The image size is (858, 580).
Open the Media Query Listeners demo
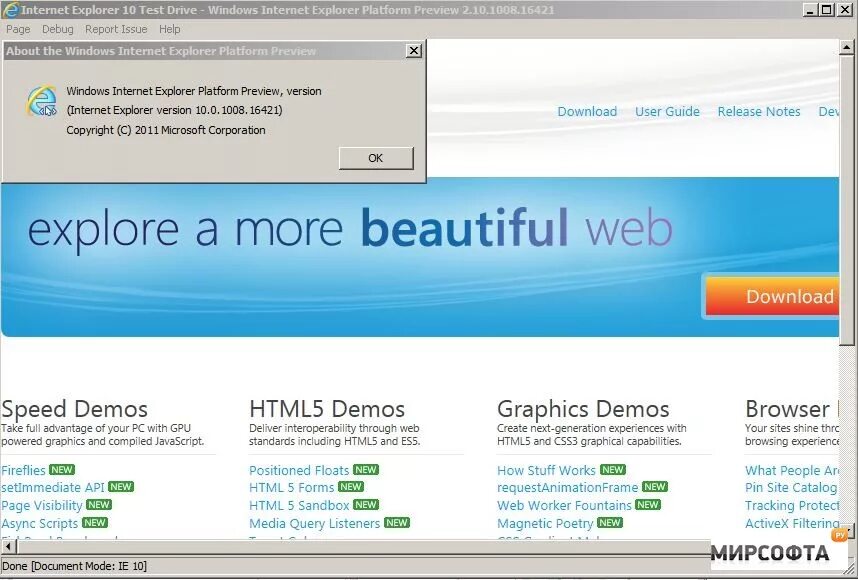click(x=314, y=524)
